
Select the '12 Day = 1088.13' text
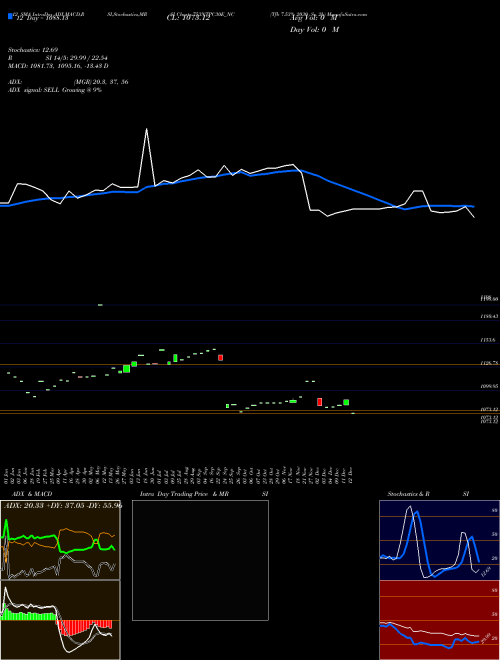[42, 19]
